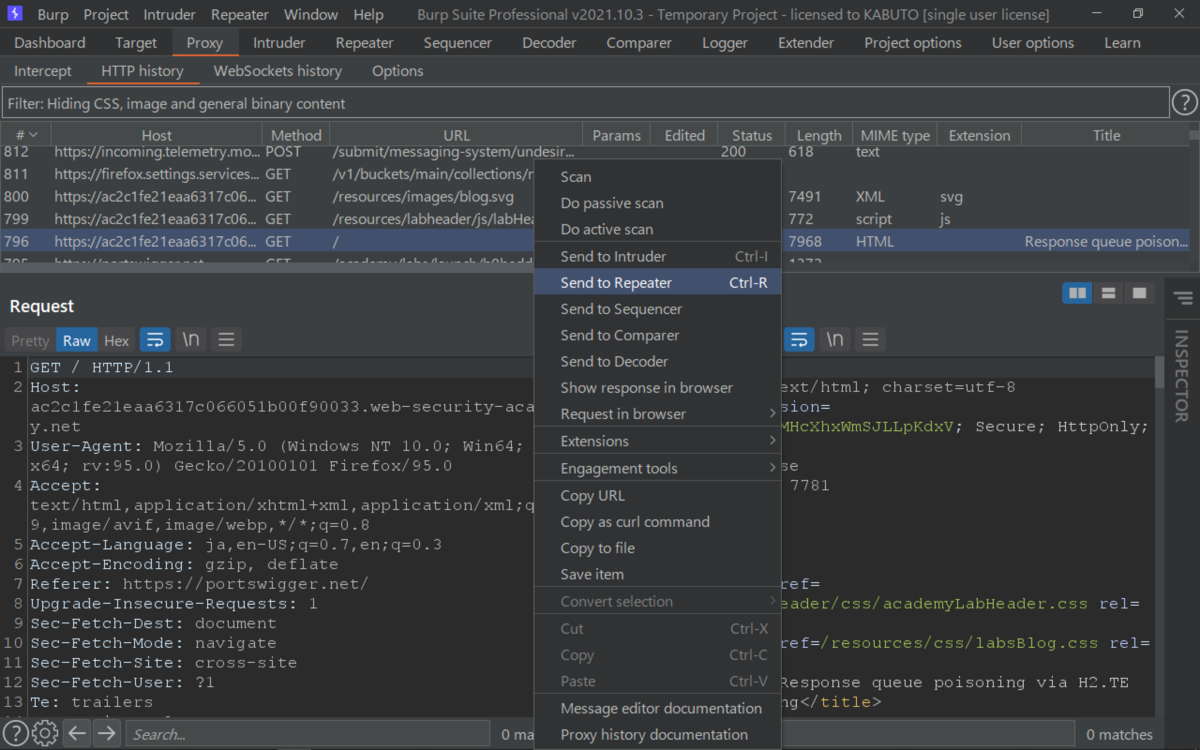Switch to single combined pane layout

pos(1138,293)
